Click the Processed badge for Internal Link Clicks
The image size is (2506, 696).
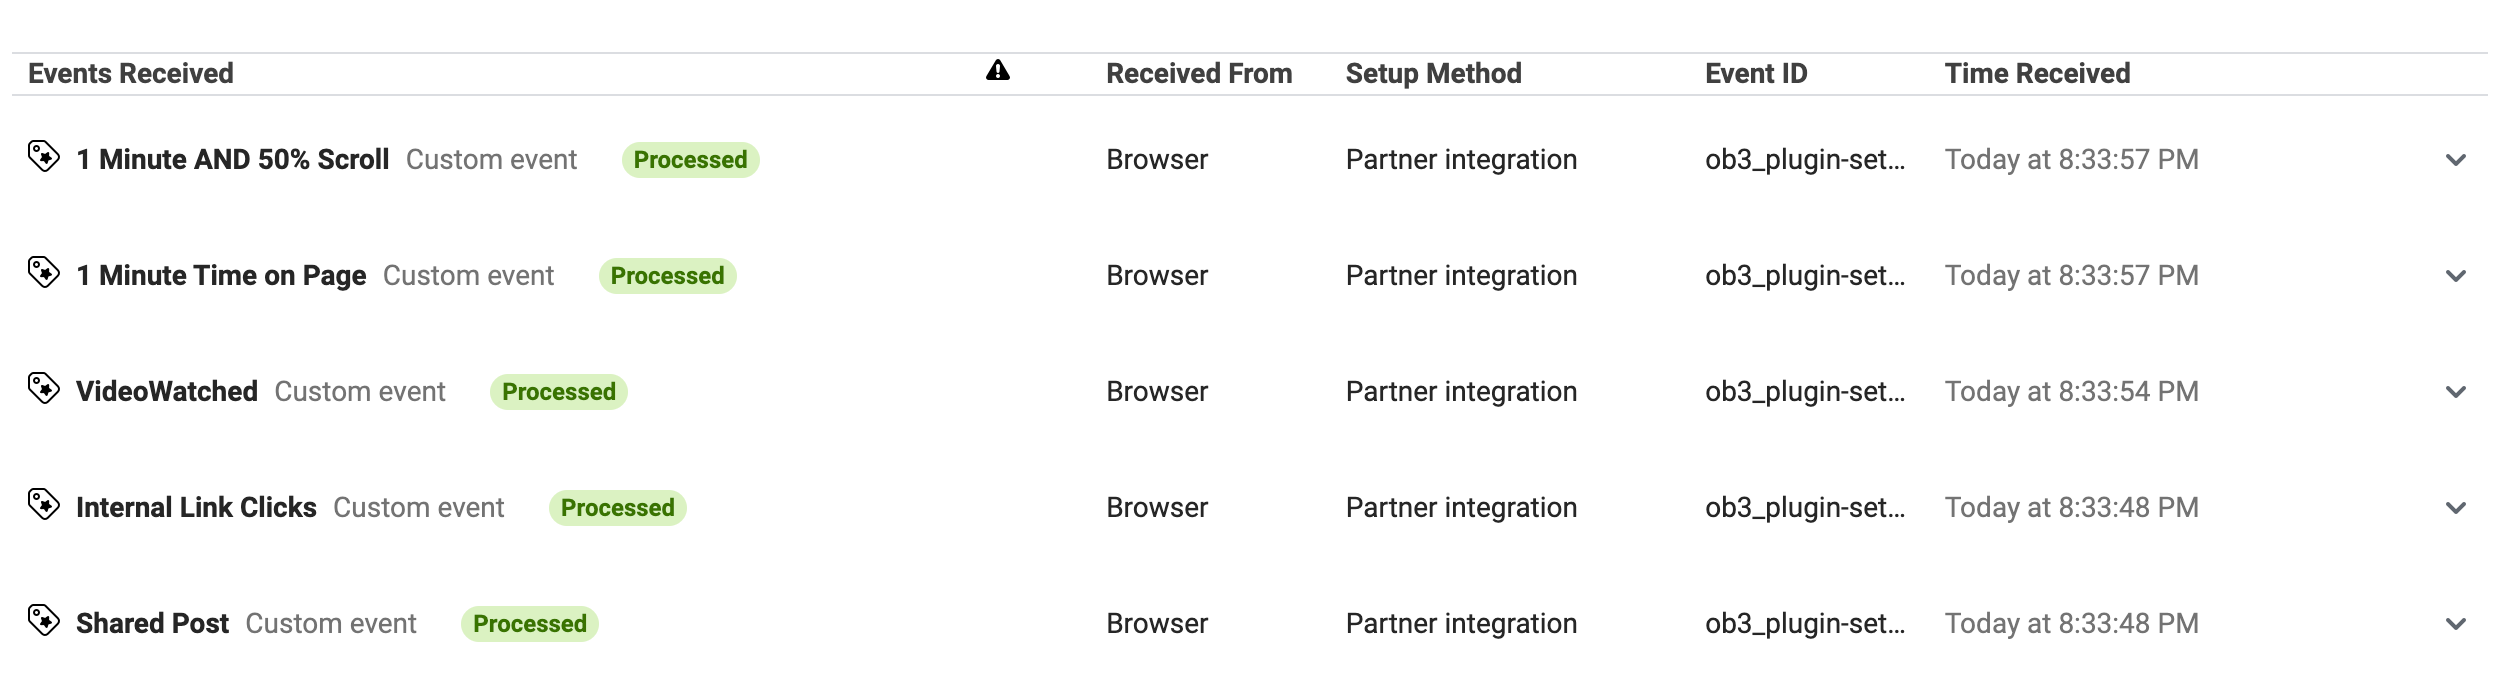pos(617,508)
